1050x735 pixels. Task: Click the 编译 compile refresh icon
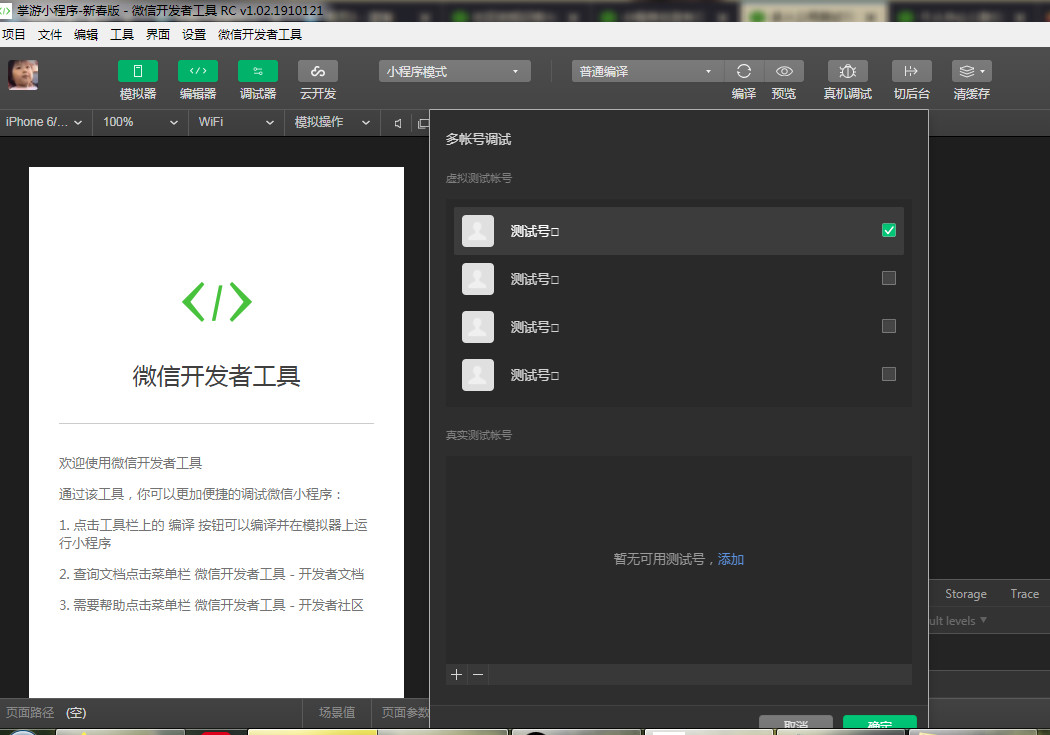point(744,71)
